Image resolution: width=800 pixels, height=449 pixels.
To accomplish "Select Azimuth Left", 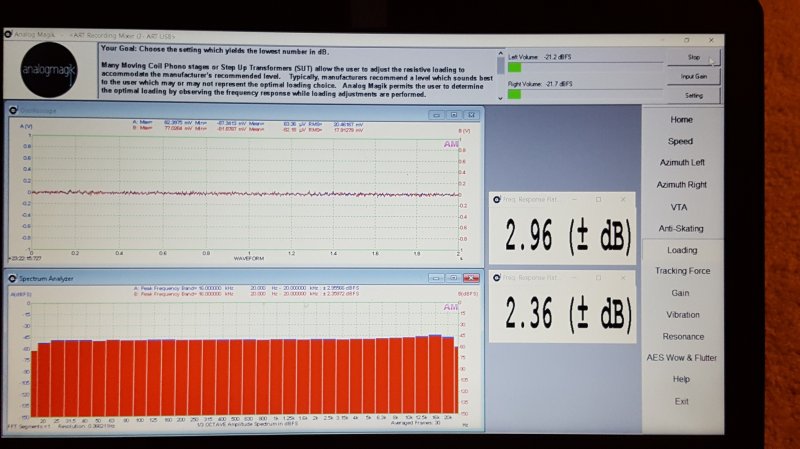I will tap(682, 163).
